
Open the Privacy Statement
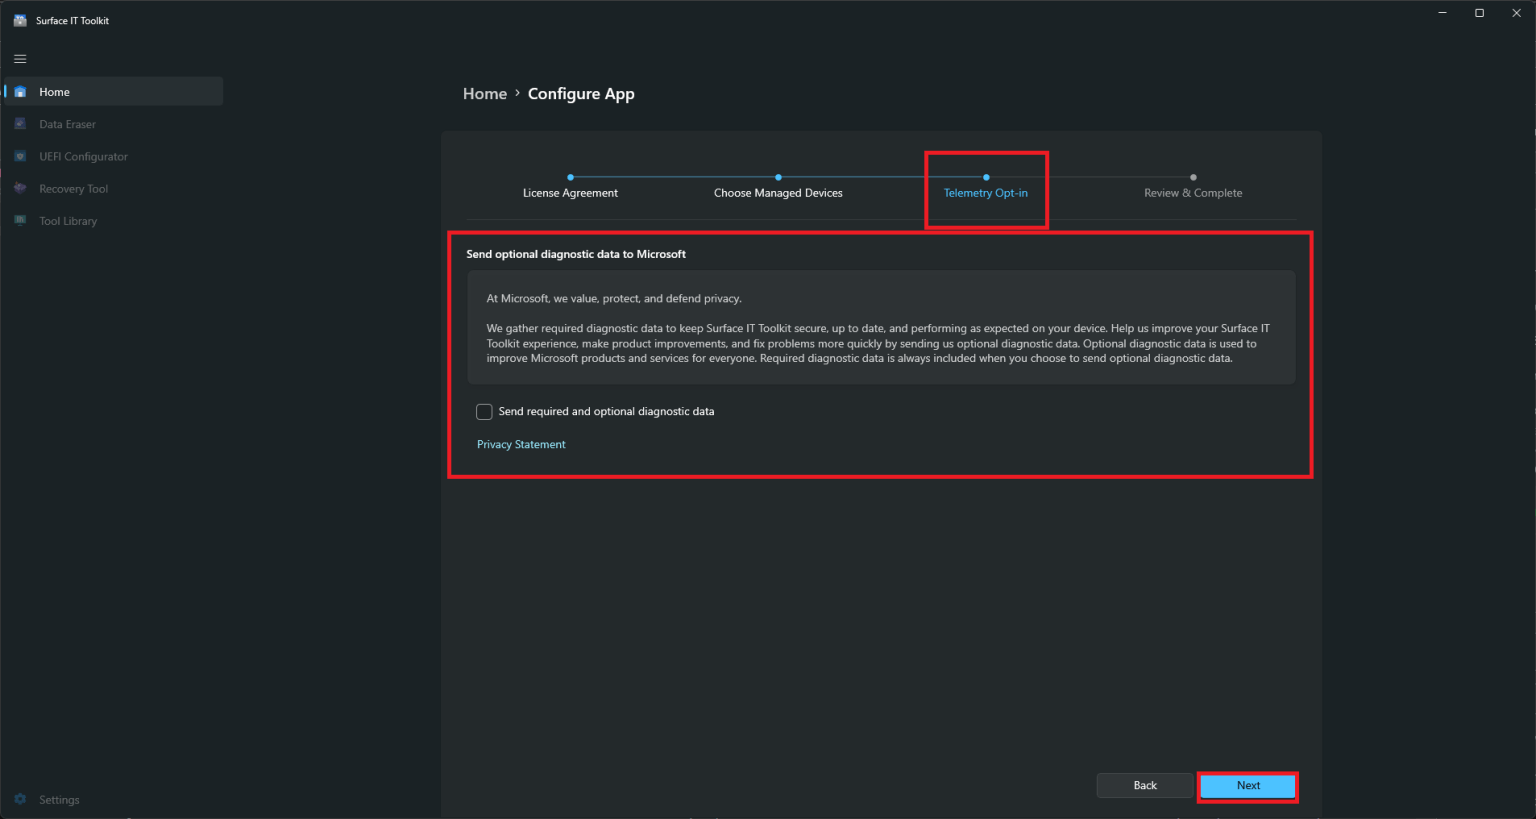click(521, 444)
